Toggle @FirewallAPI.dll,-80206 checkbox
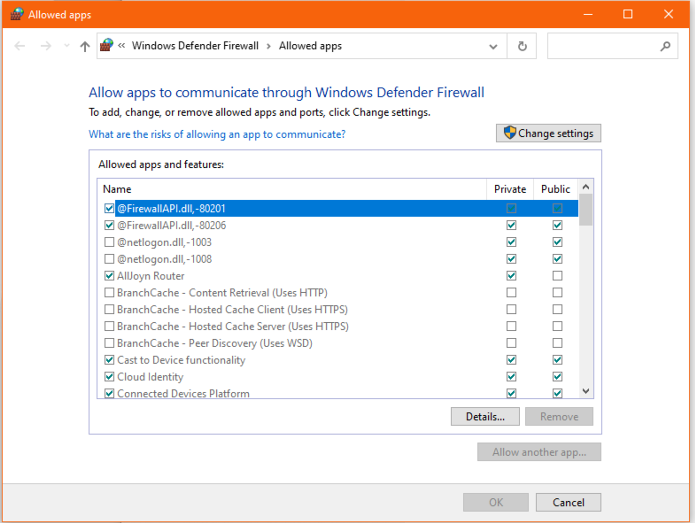Screen dimensions: 695x523 [x=109, y=225]
